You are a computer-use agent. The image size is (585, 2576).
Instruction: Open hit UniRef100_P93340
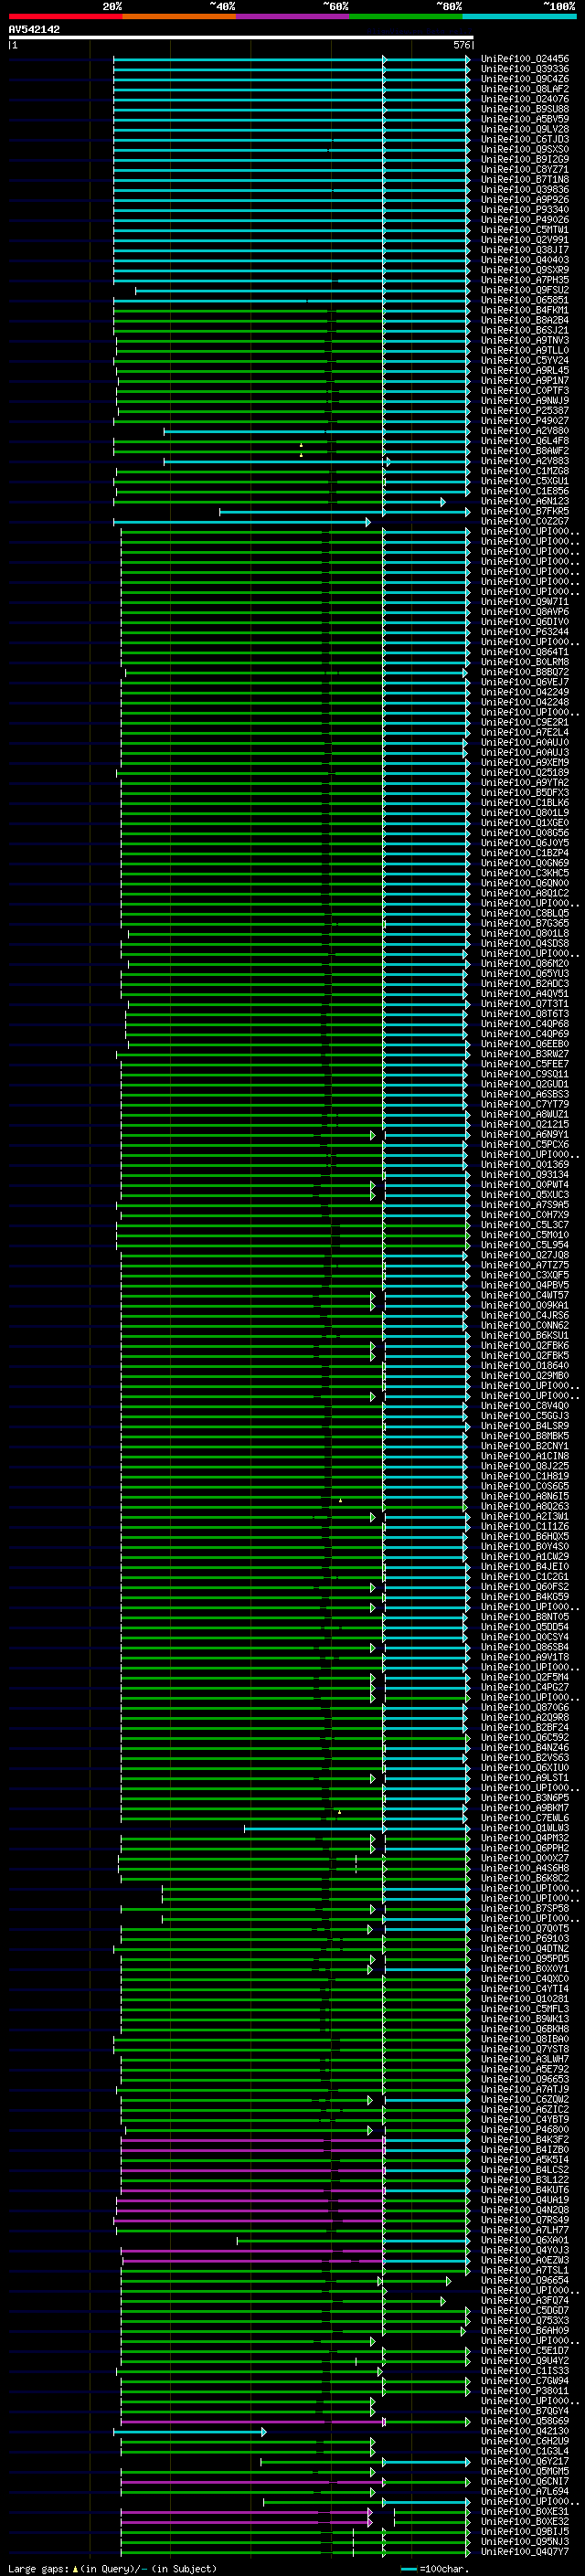525,209
